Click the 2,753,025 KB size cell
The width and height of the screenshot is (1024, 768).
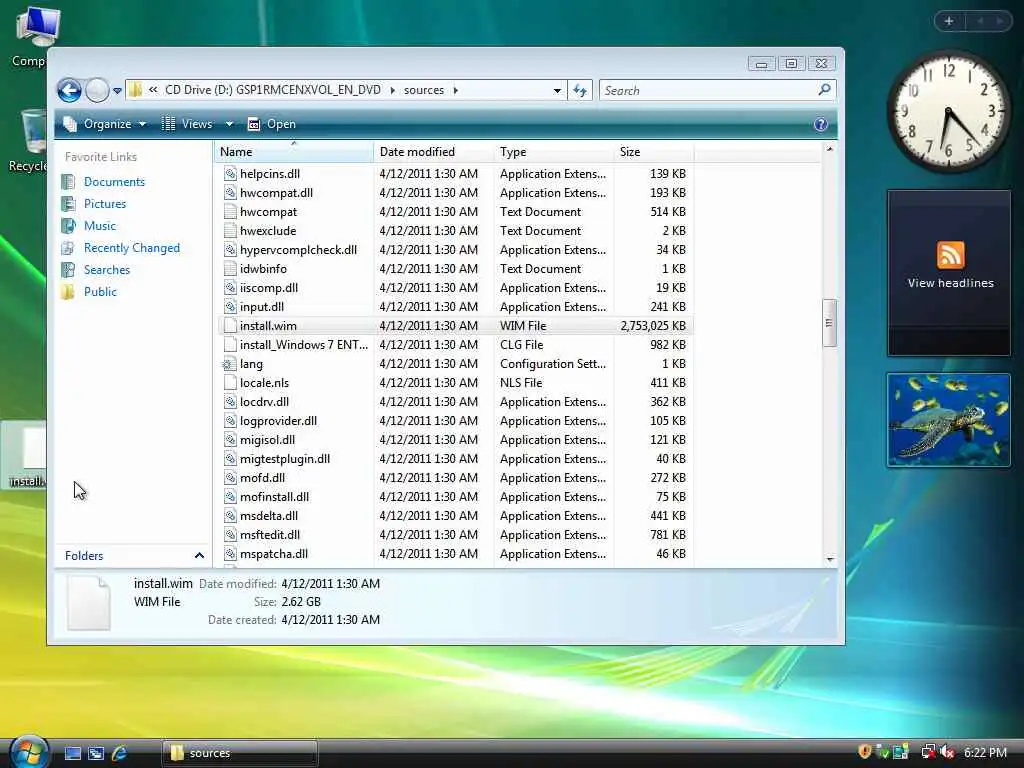[x=653, y=326]
